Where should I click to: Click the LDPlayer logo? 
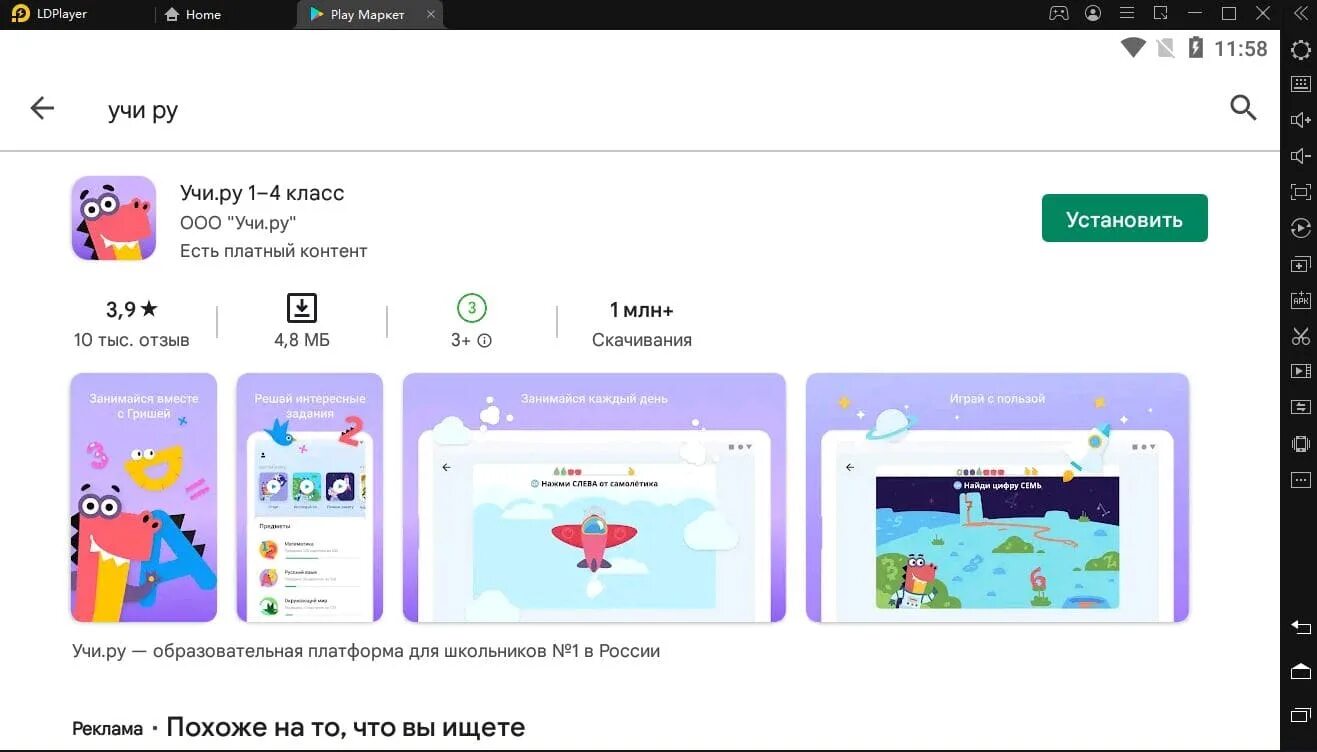[x=19, y=14]
